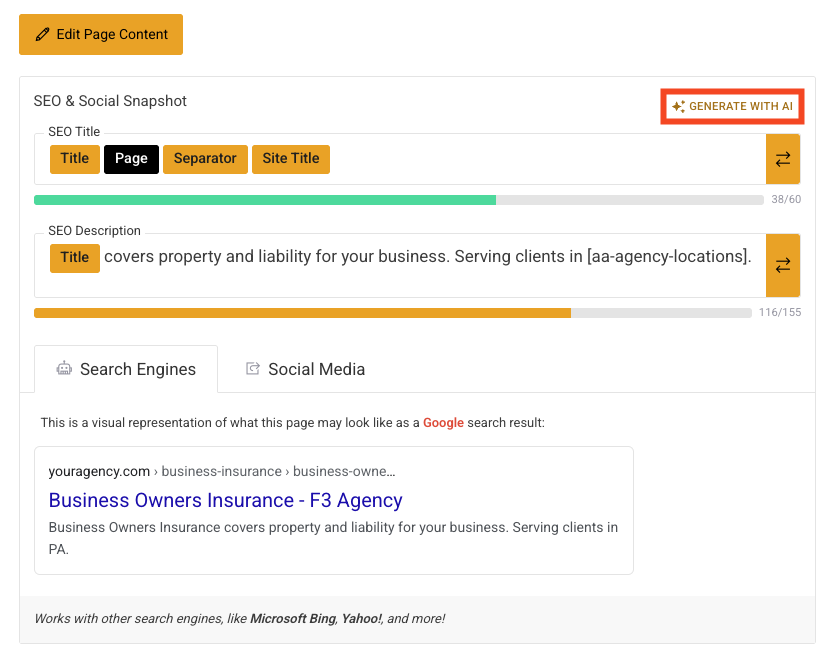The width and height of the screenshot is (833, 669).
Task: Select the Separator tag in SEO Title
Action: (x=205, y=159)
